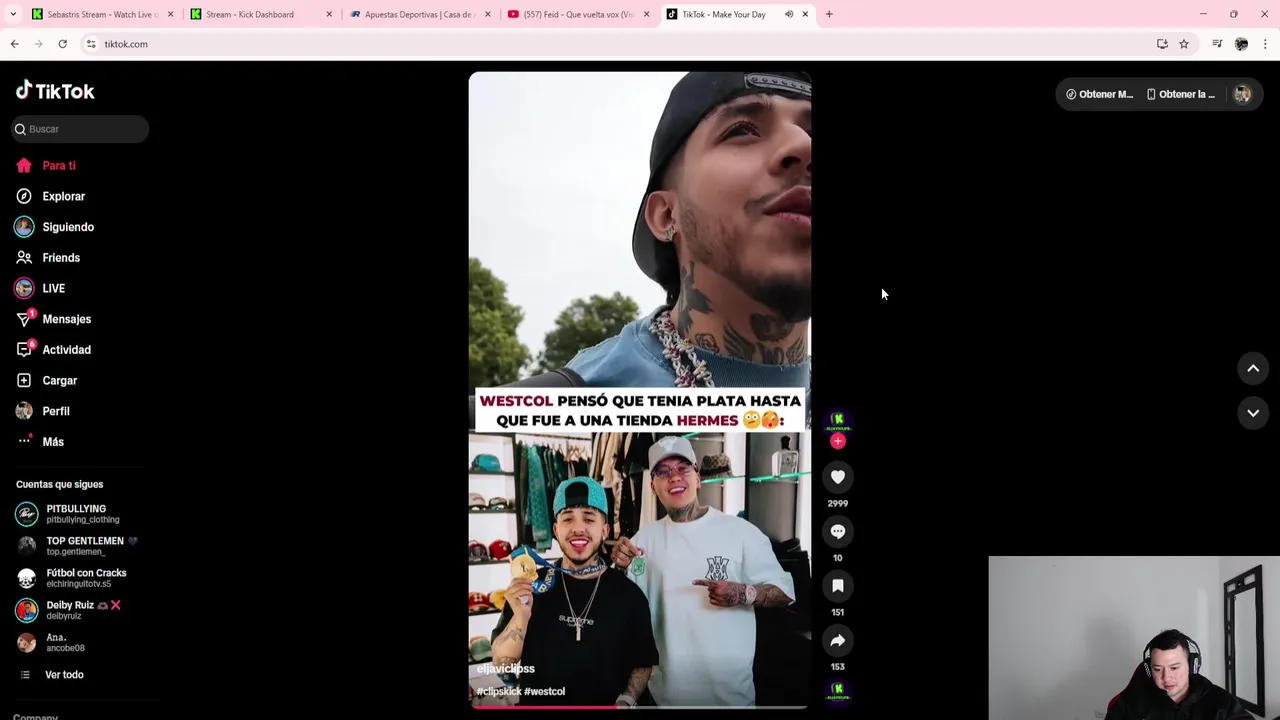Reload the TikTok page
The image size is (1280, 720).
[62, 44]
